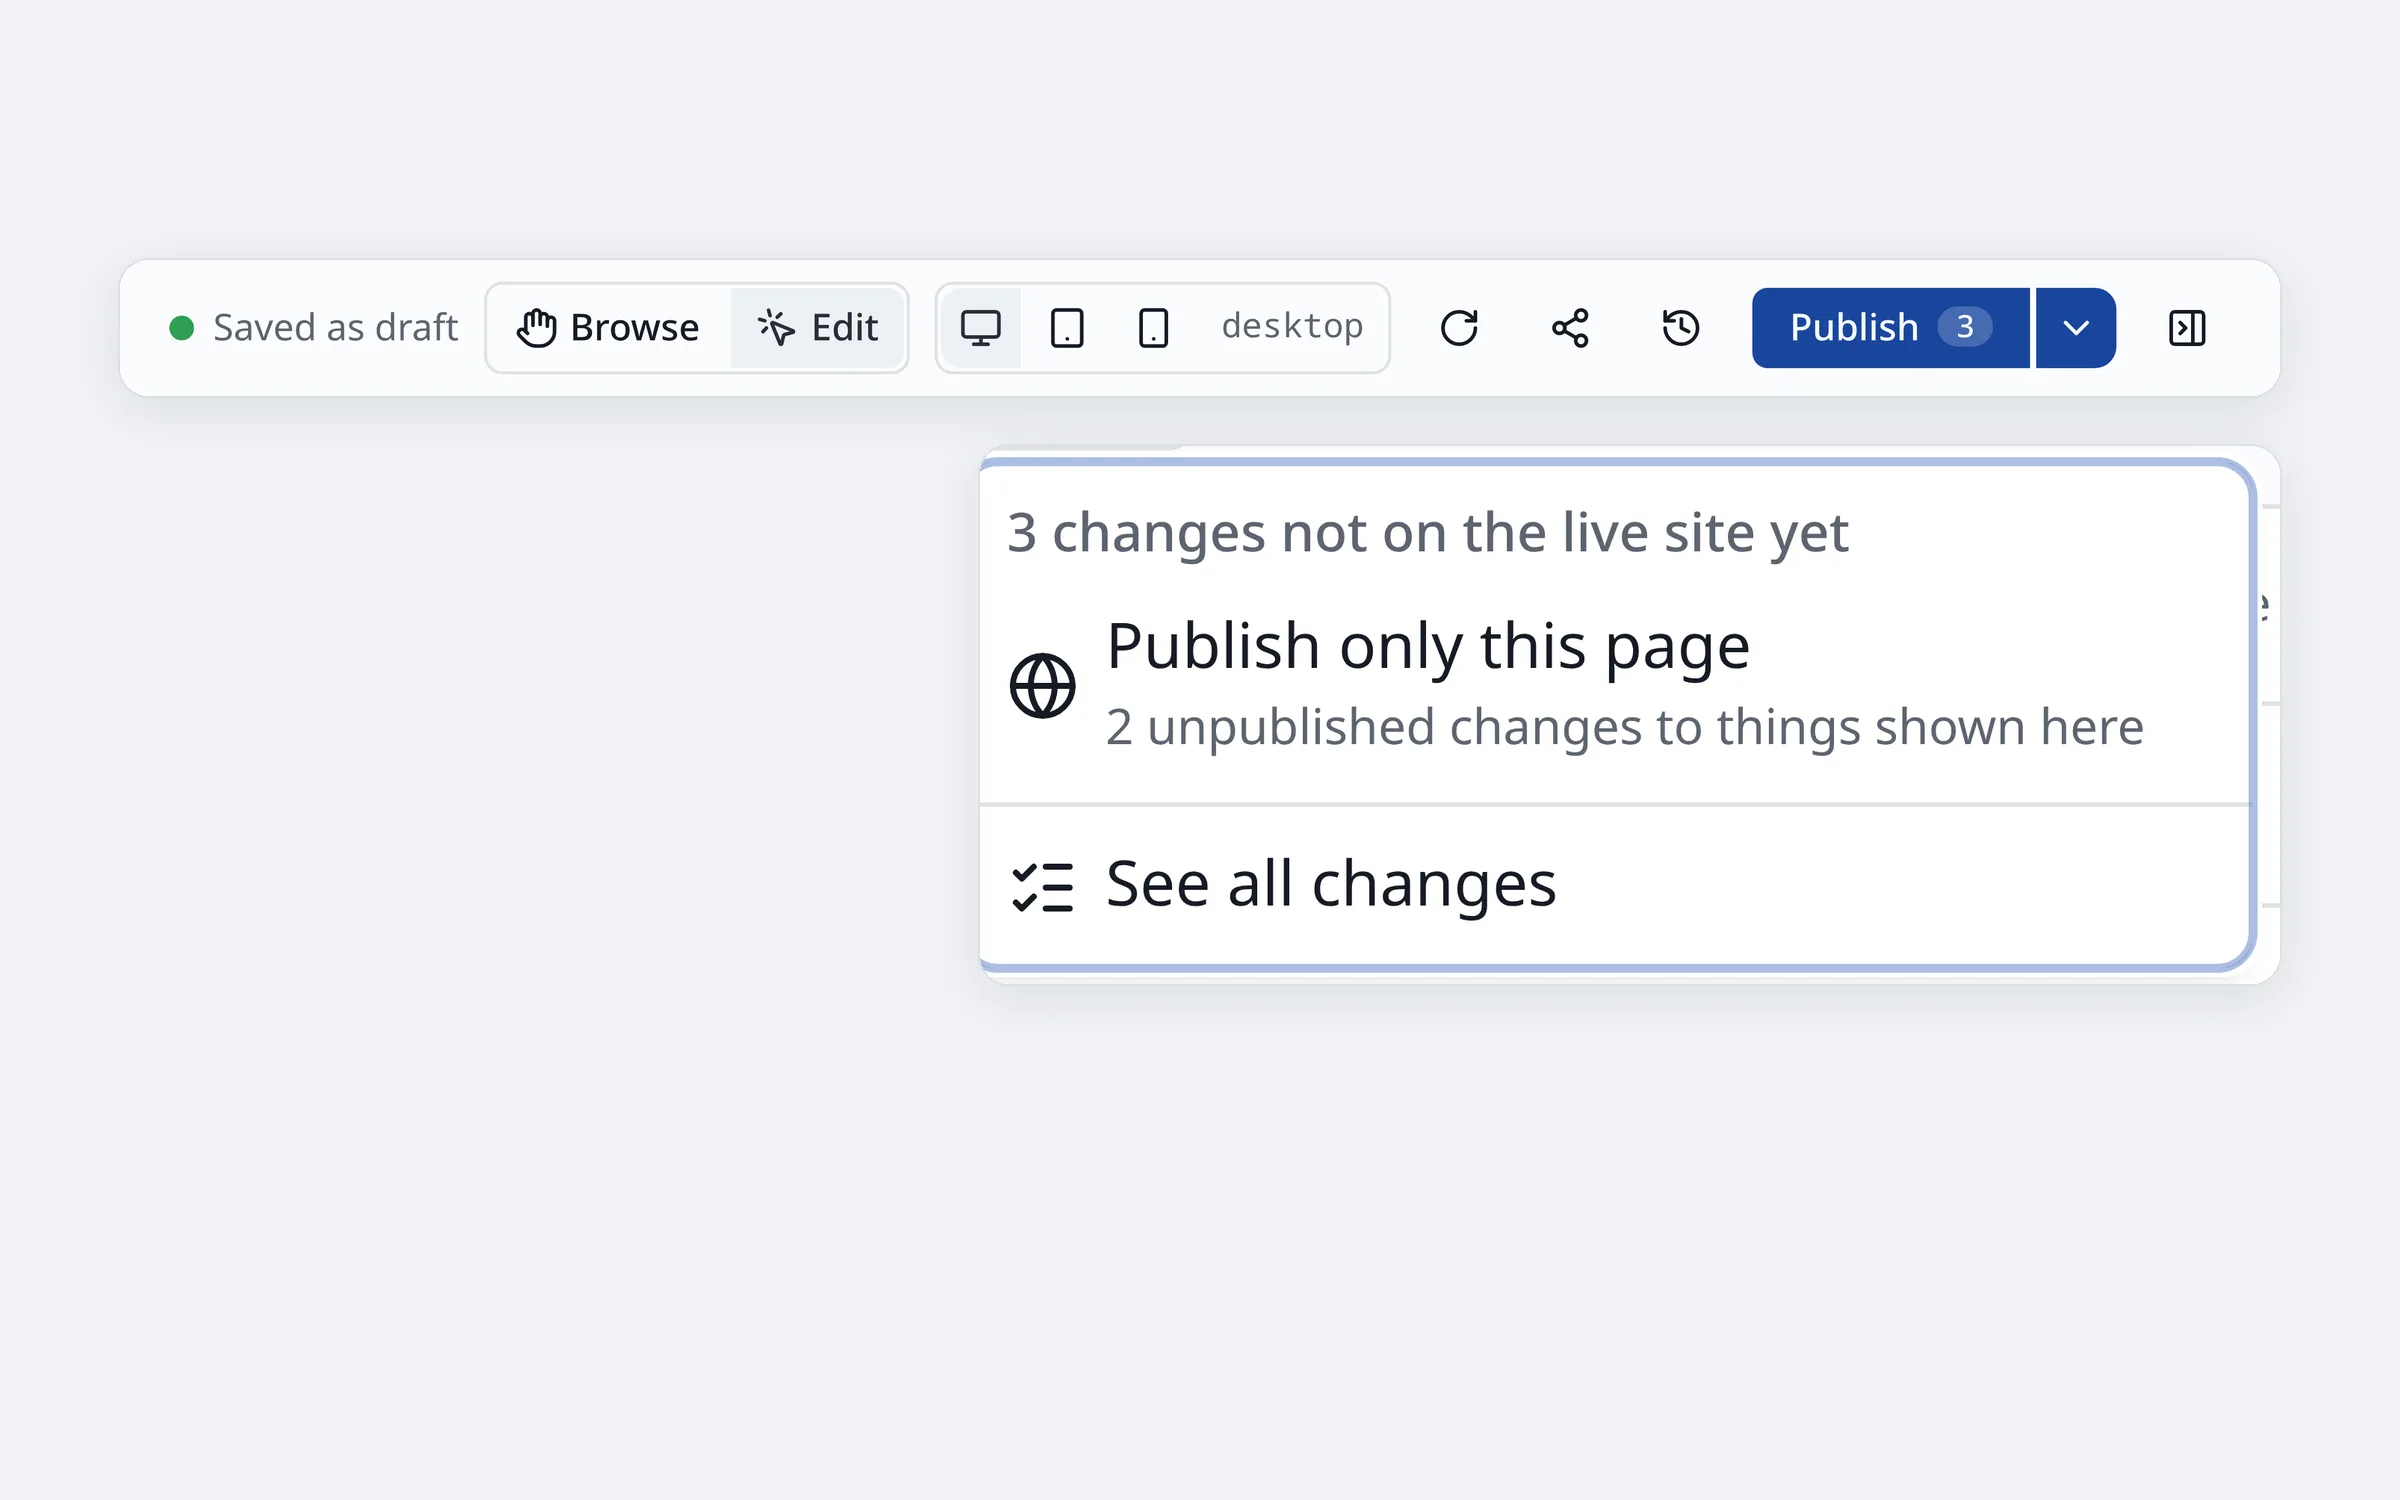Click the checklist icon beside See all changes
The width and height of the screenshot is (2400, 1500).
tap(1042, 887)
